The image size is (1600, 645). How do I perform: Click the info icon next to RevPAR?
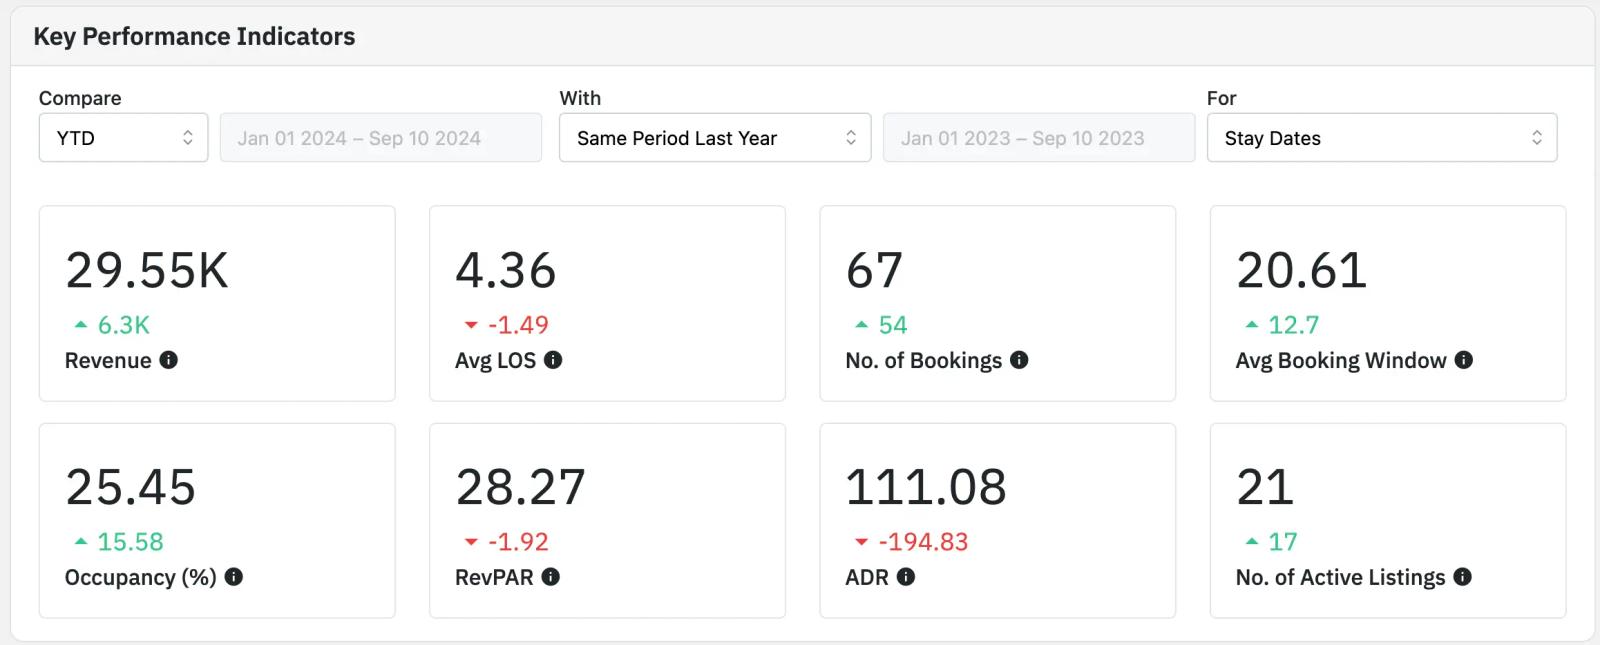551,577
